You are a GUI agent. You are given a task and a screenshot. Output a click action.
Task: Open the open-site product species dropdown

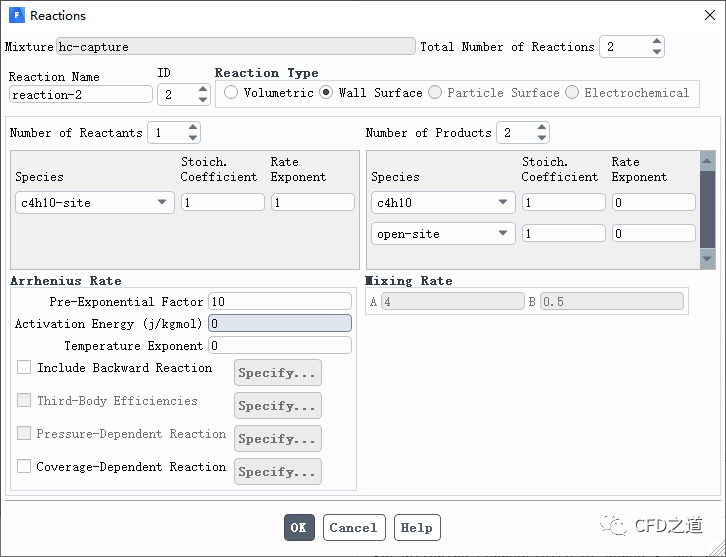(503, 234)
